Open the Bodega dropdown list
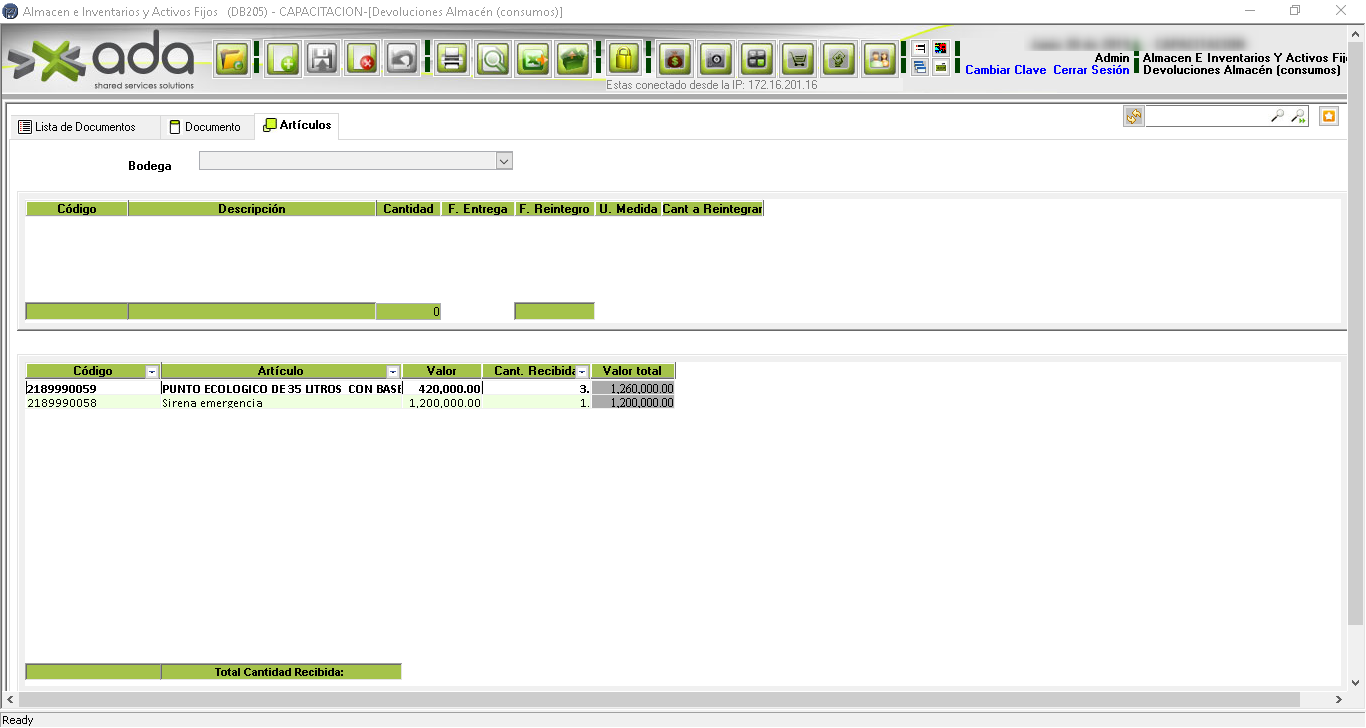This screenshot has width=1366, height=728. coord(504,161)
